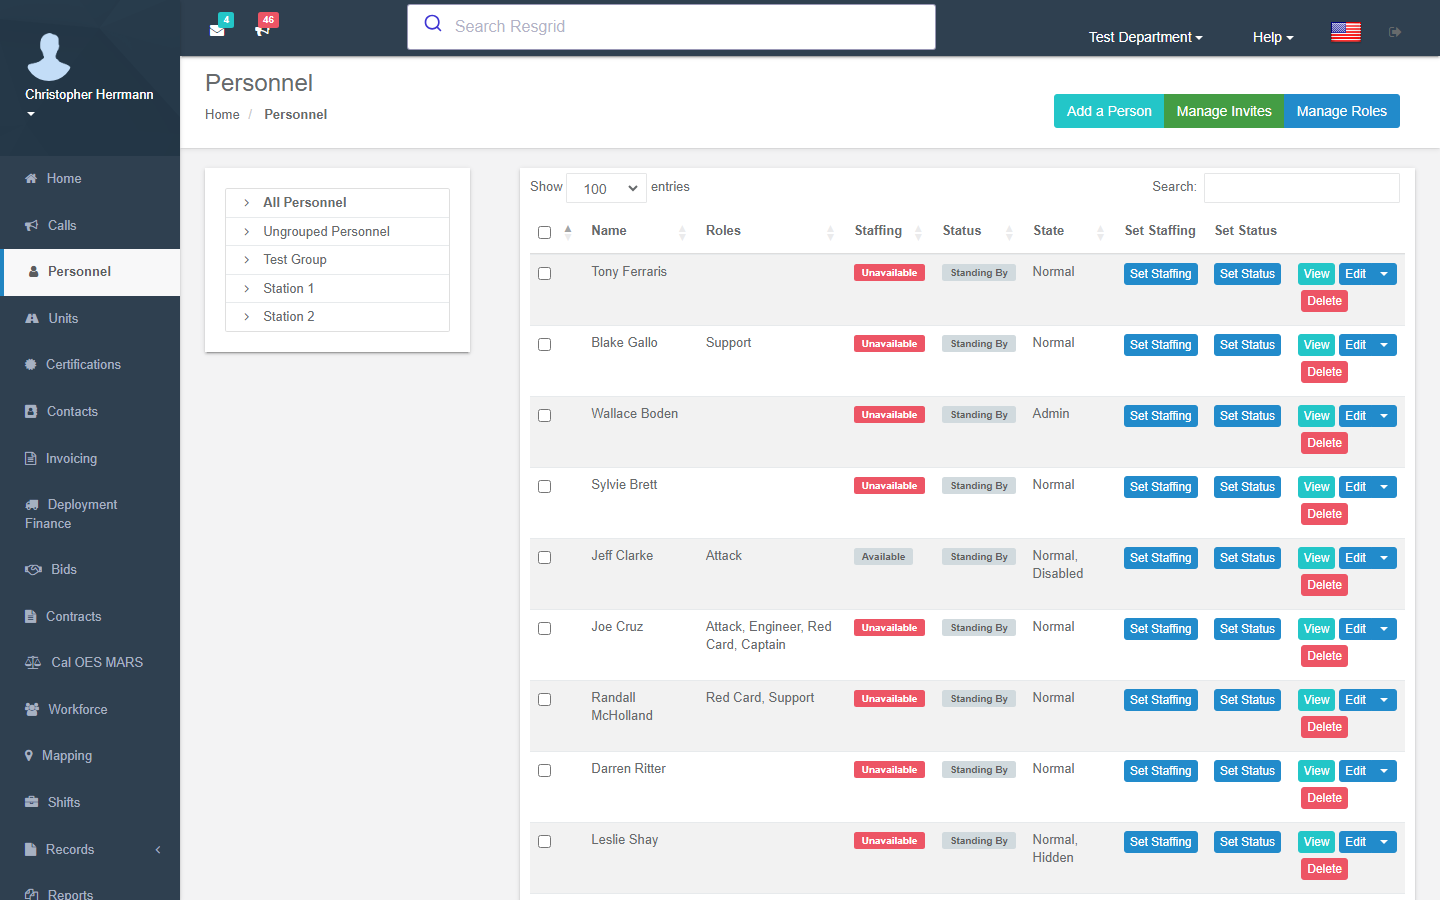This screenshot has width=1440, height=900.
Task: Click the Bids handshake icon
Action: 33,569
